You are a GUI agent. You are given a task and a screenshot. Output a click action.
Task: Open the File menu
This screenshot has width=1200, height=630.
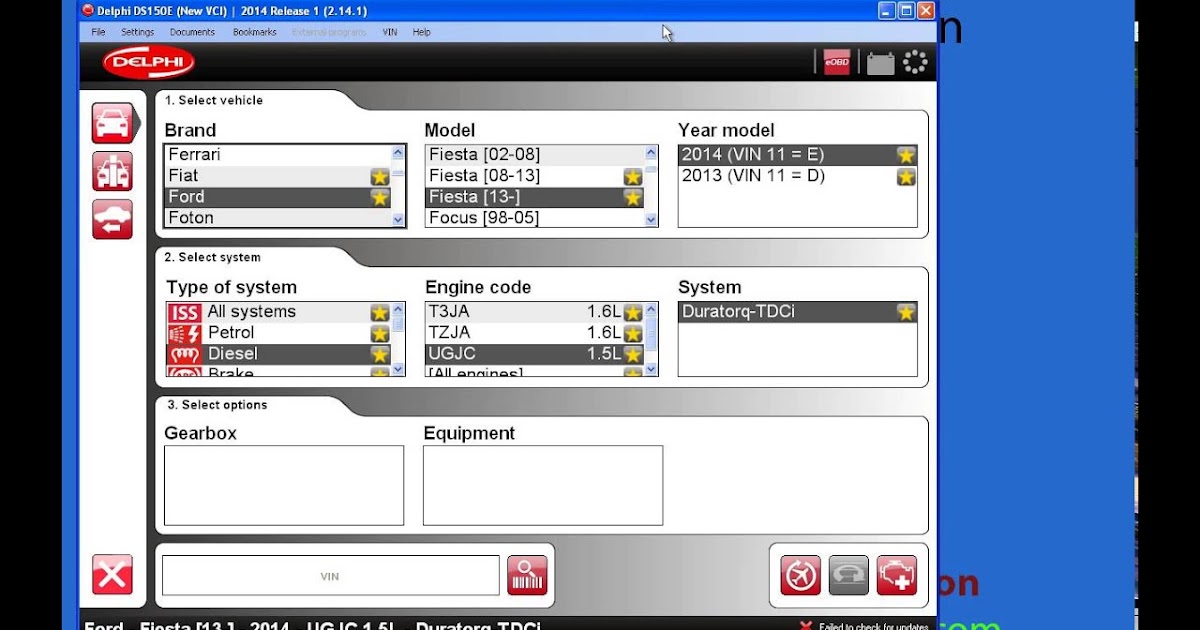tap(98, 32)
